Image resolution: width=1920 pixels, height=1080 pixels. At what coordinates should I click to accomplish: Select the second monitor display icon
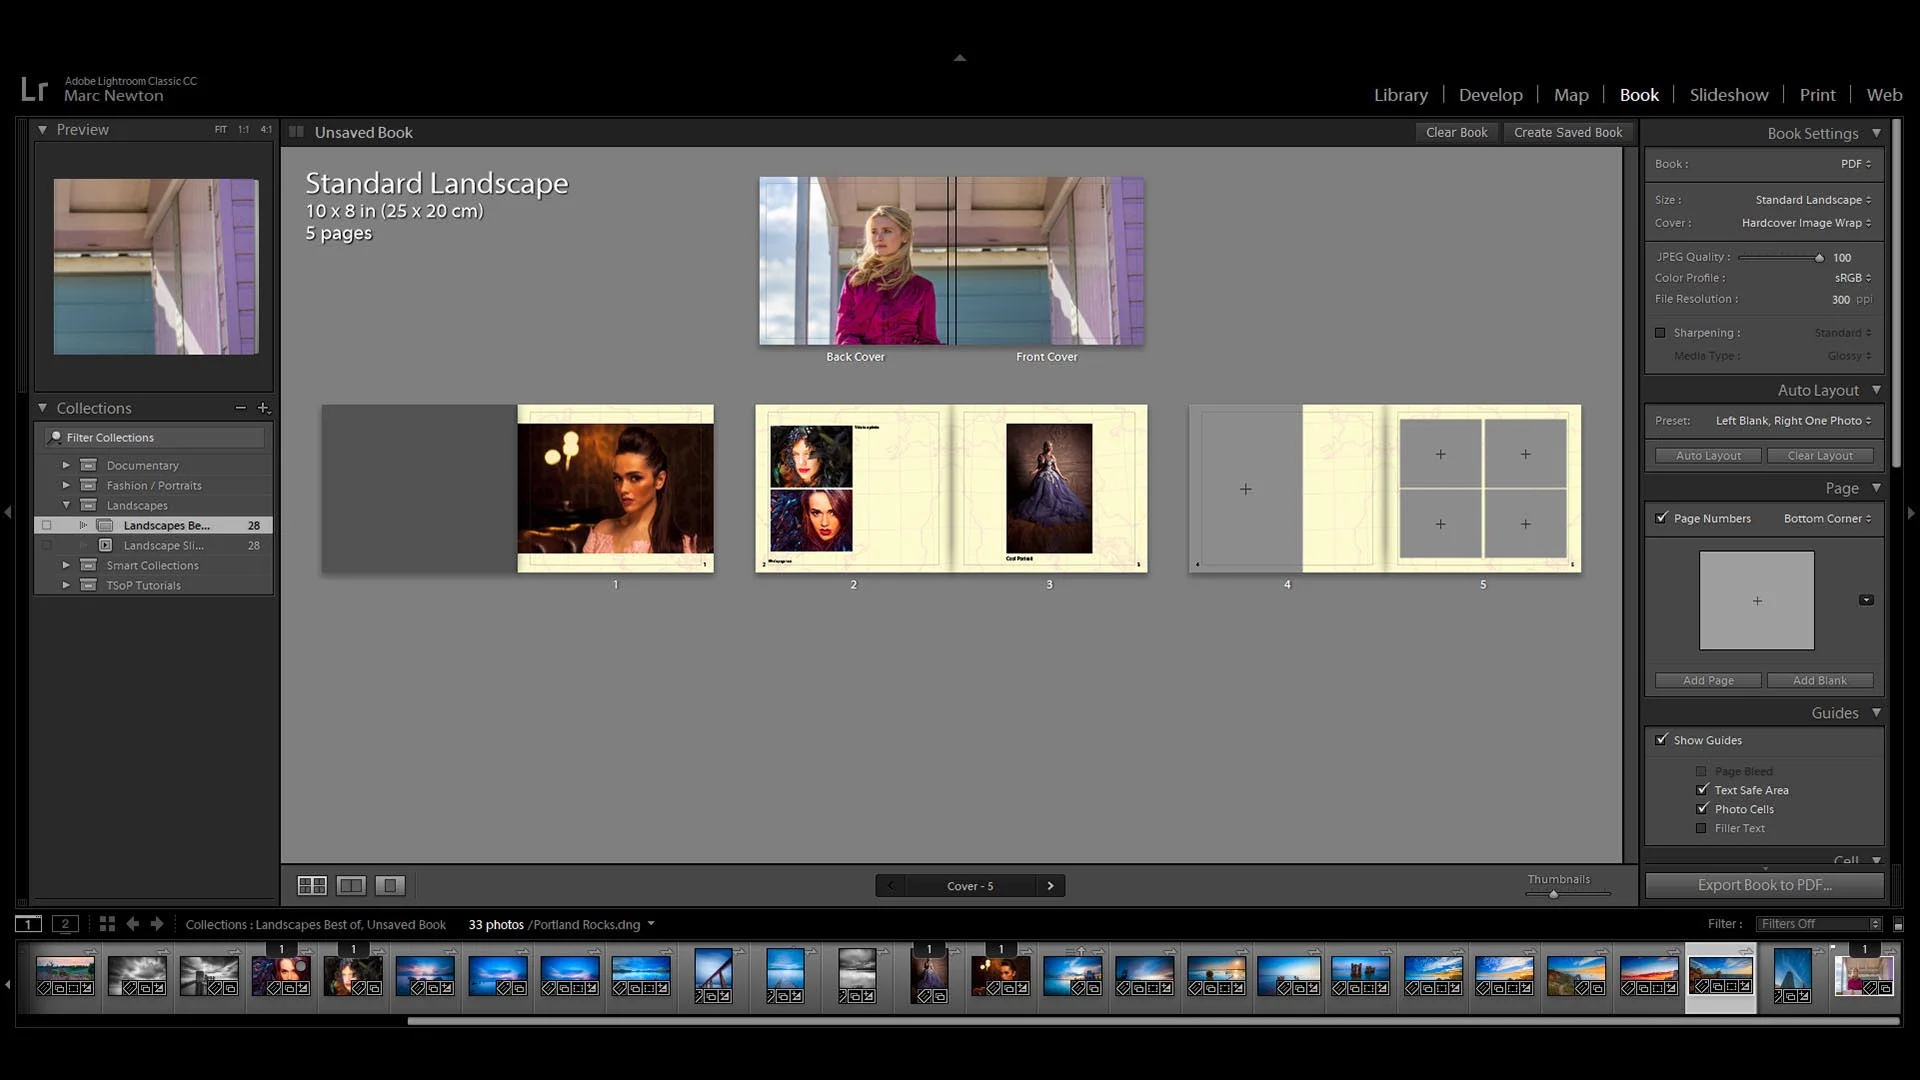[65, 924]
